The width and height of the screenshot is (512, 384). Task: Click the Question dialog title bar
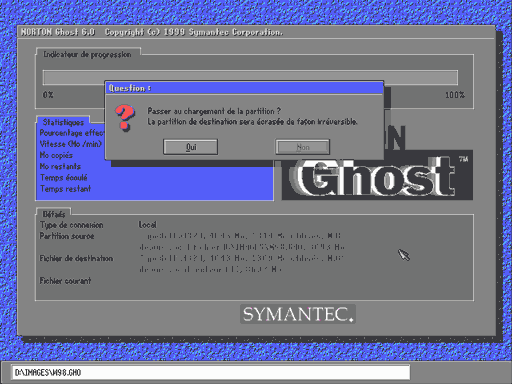pos(244,88)
